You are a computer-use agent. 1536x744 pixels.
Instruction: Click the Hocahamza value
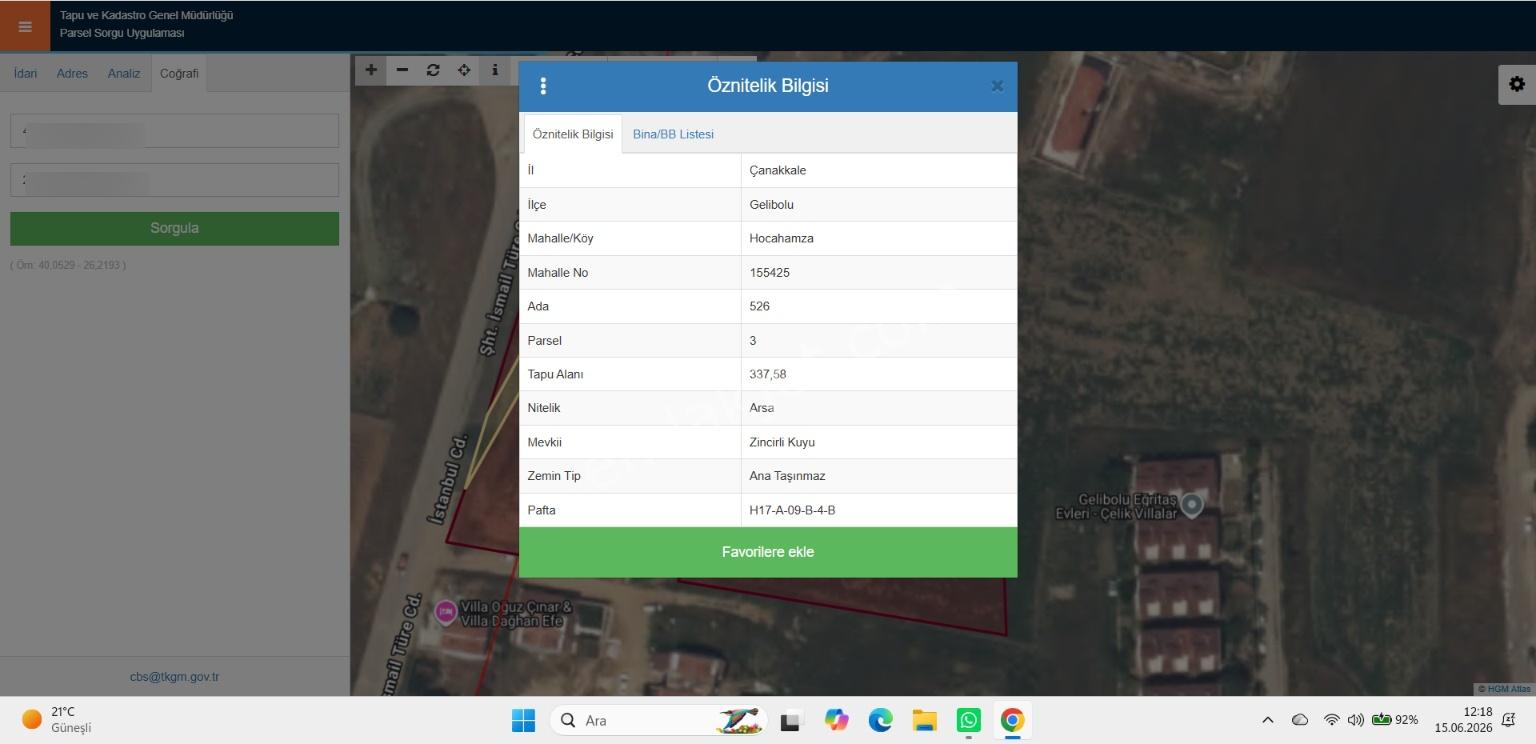pos(781,238)
